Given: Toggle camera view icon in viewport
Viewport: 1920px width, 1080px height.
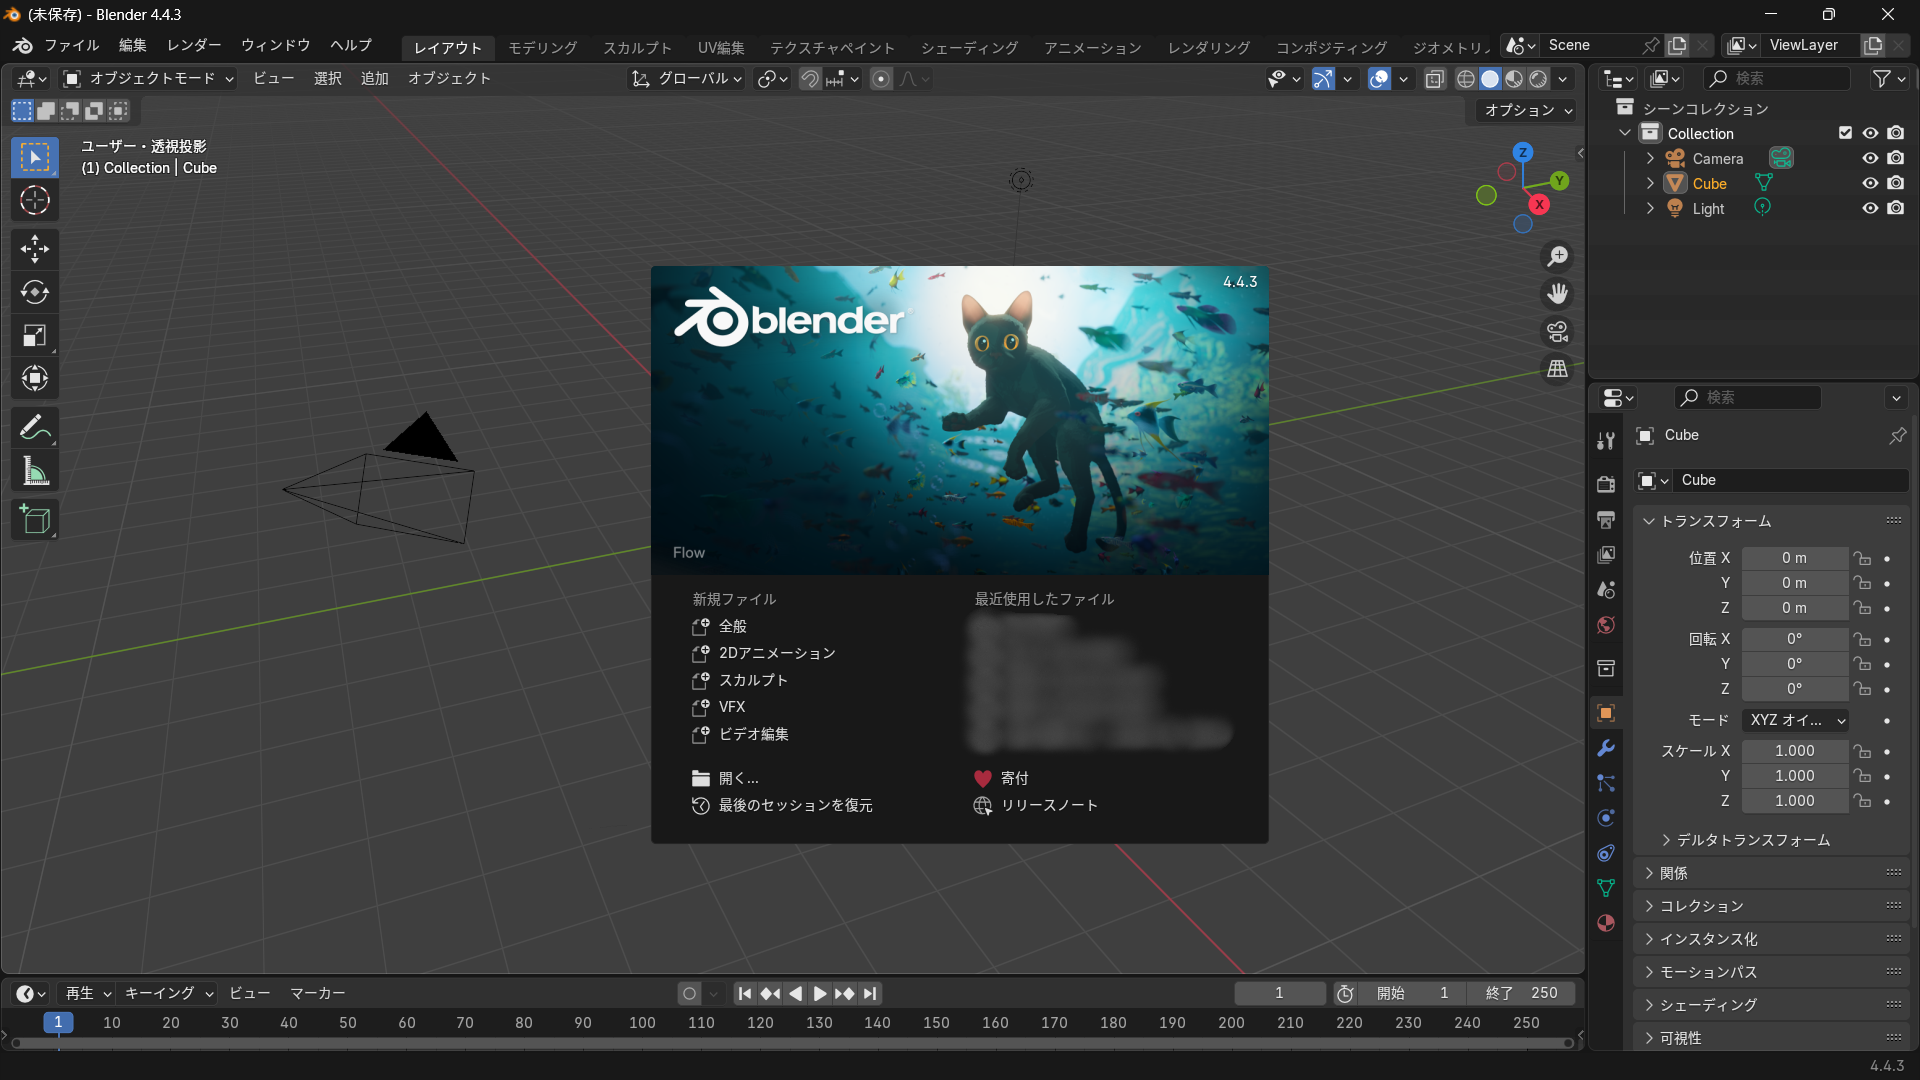Looking at the screenshot, I should tap(1557, 331).
